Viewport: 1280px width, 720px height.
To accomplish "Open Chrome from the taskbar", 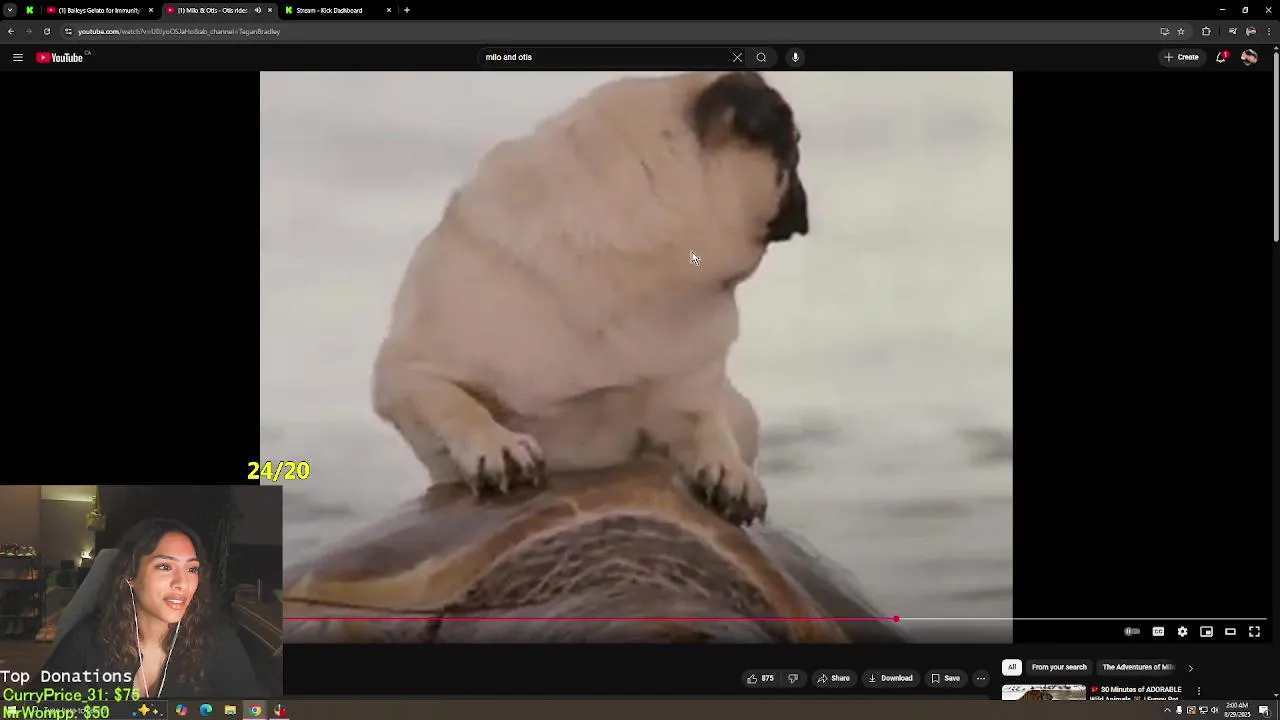I will pyautogui.click(x=255, y=711).
